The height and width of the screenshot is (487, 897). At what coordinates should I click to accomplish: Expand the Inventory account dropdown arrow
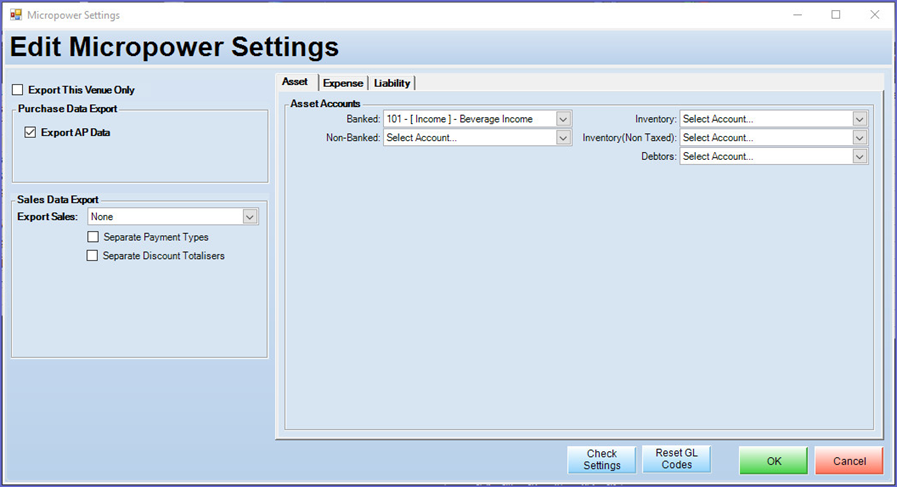click(x=859, y=119)
